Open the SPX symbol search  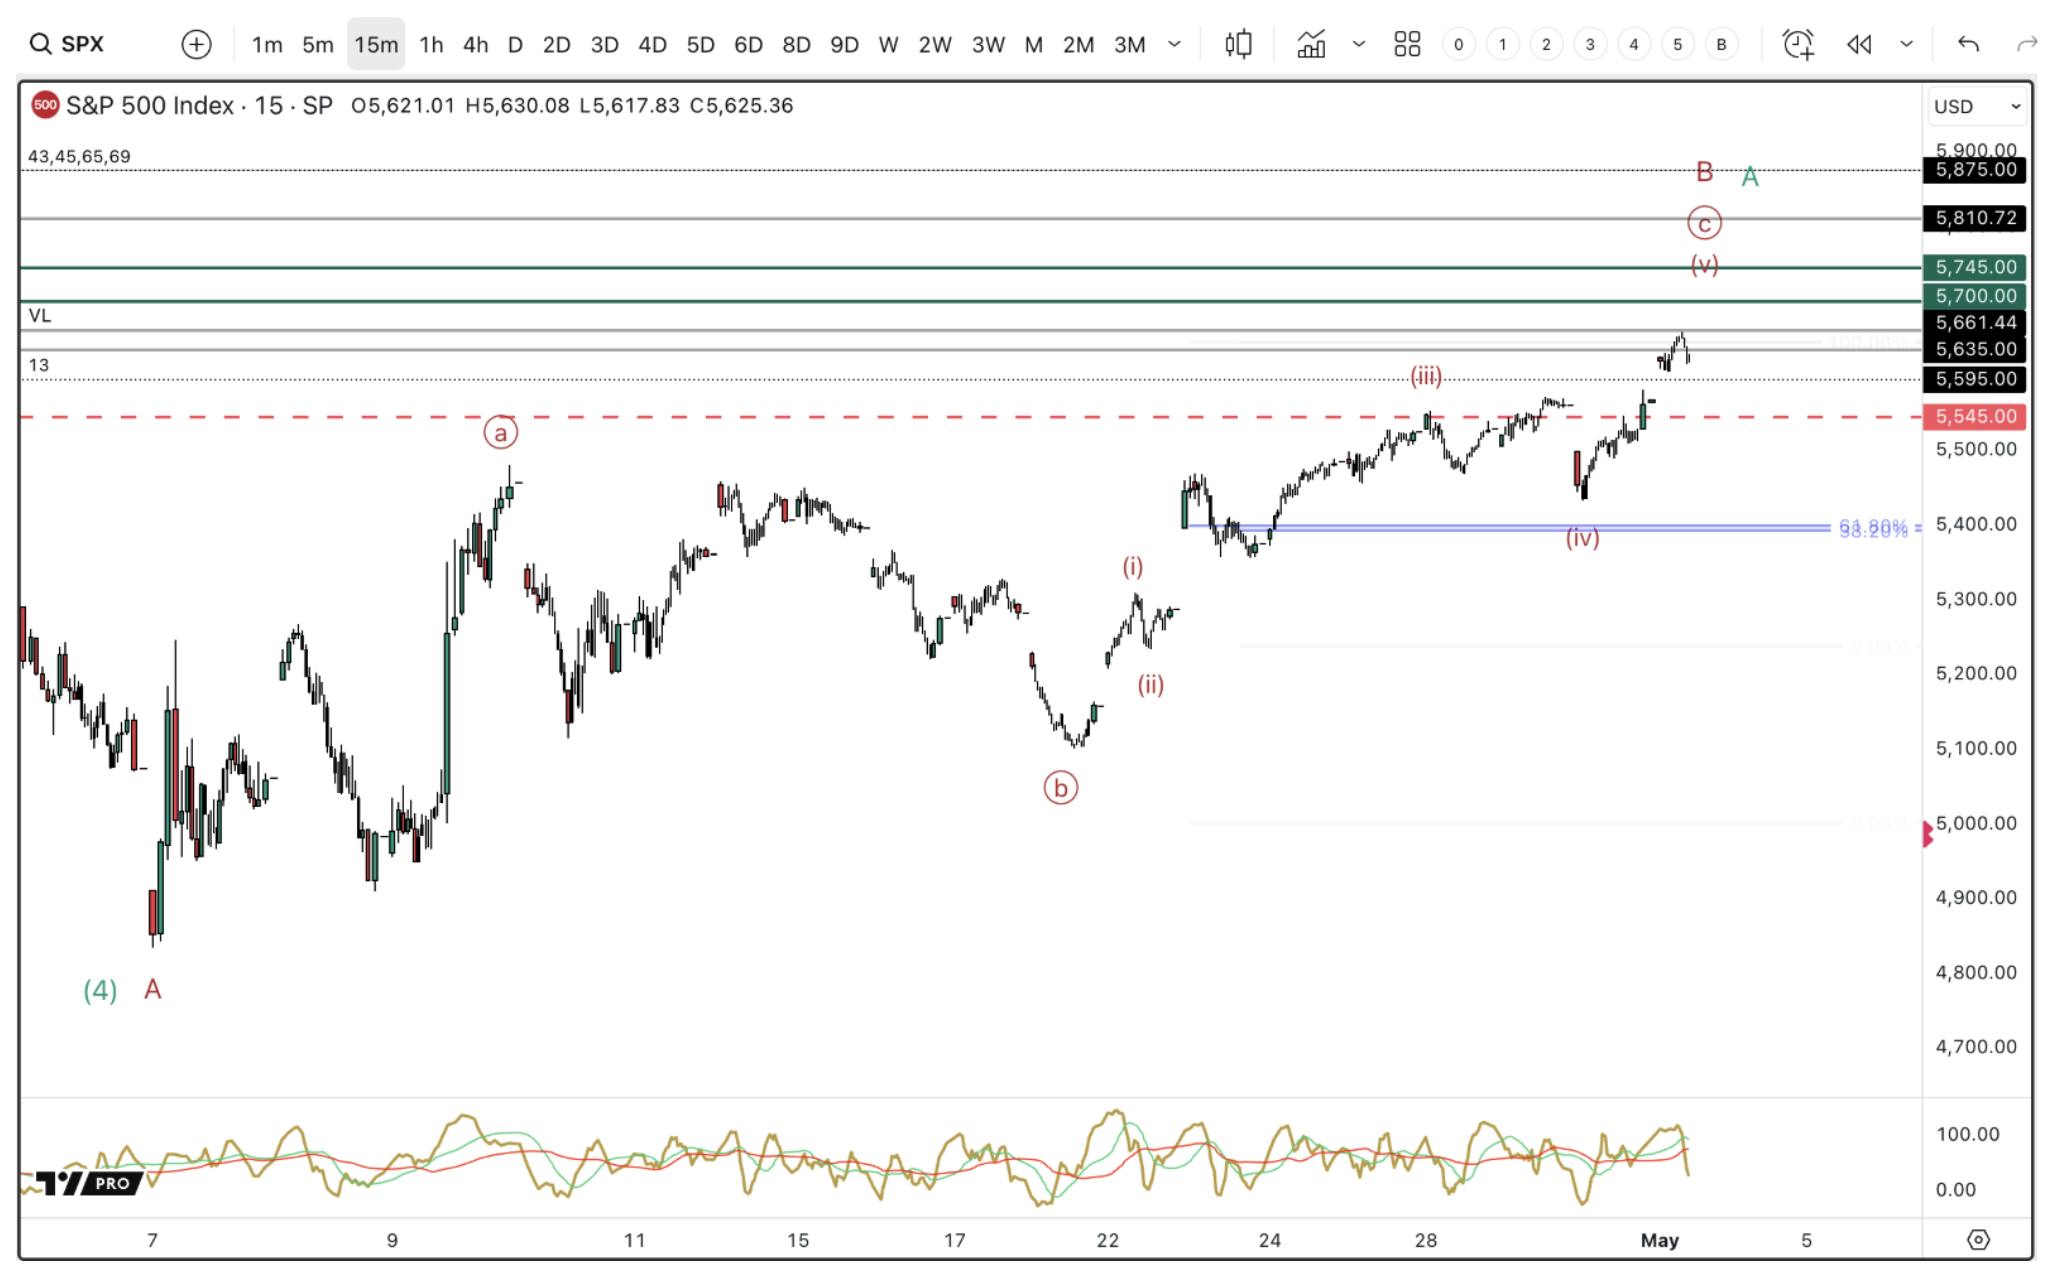(68, 44)
